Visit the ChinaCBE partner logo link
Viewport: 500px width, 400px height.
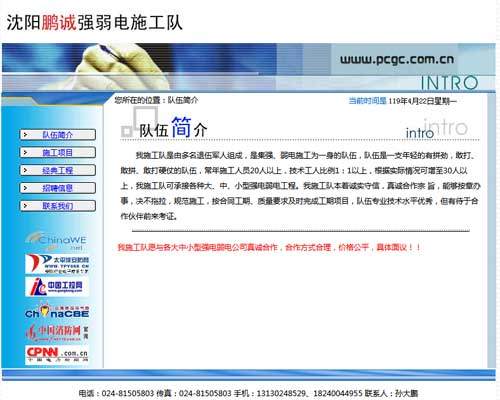click(x=57, y=311)
